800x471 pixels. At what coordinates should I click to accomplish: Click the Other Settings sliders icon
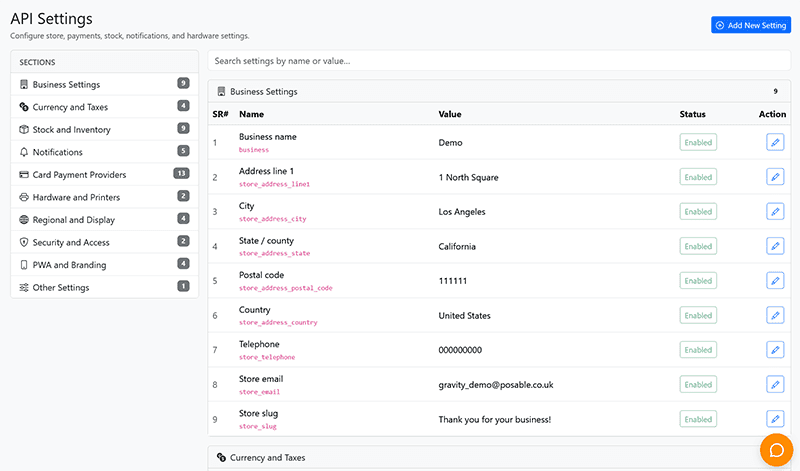pos(24,287)
